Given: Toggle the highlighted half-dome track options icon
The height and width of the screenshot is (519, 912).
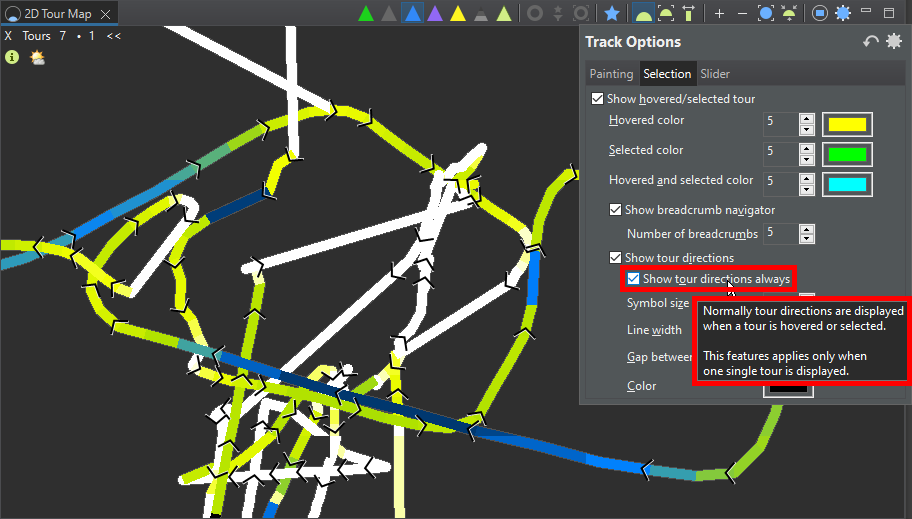Looking at the screenshot, I should point(643,13).
